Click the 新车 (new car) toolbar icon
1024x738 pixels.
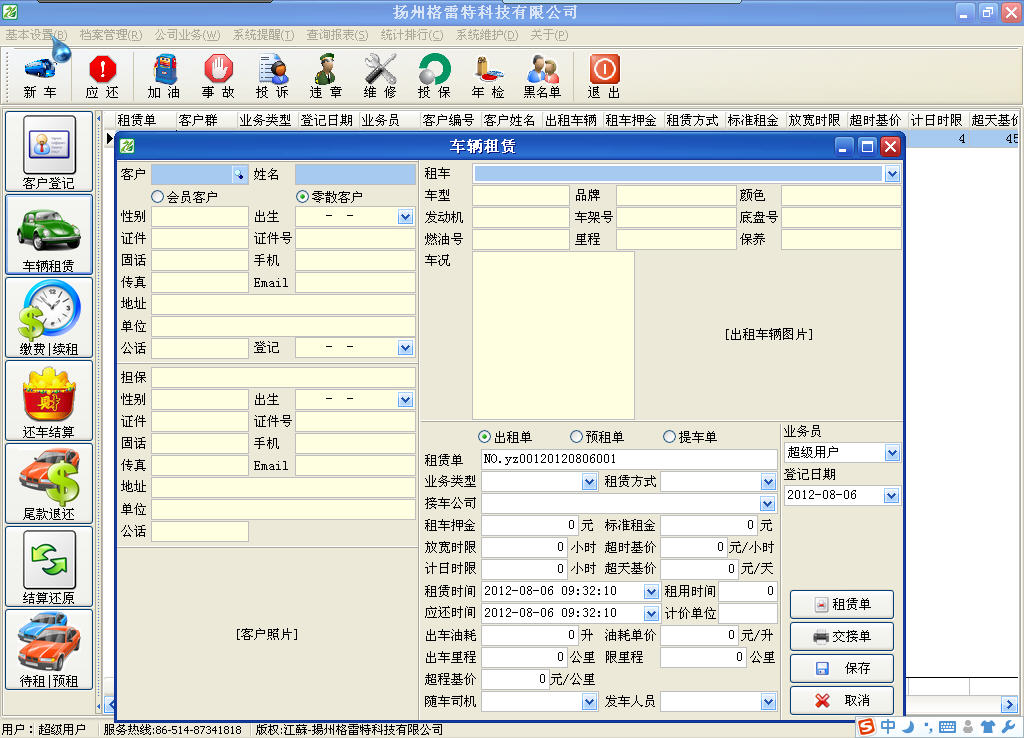(40, 76)
